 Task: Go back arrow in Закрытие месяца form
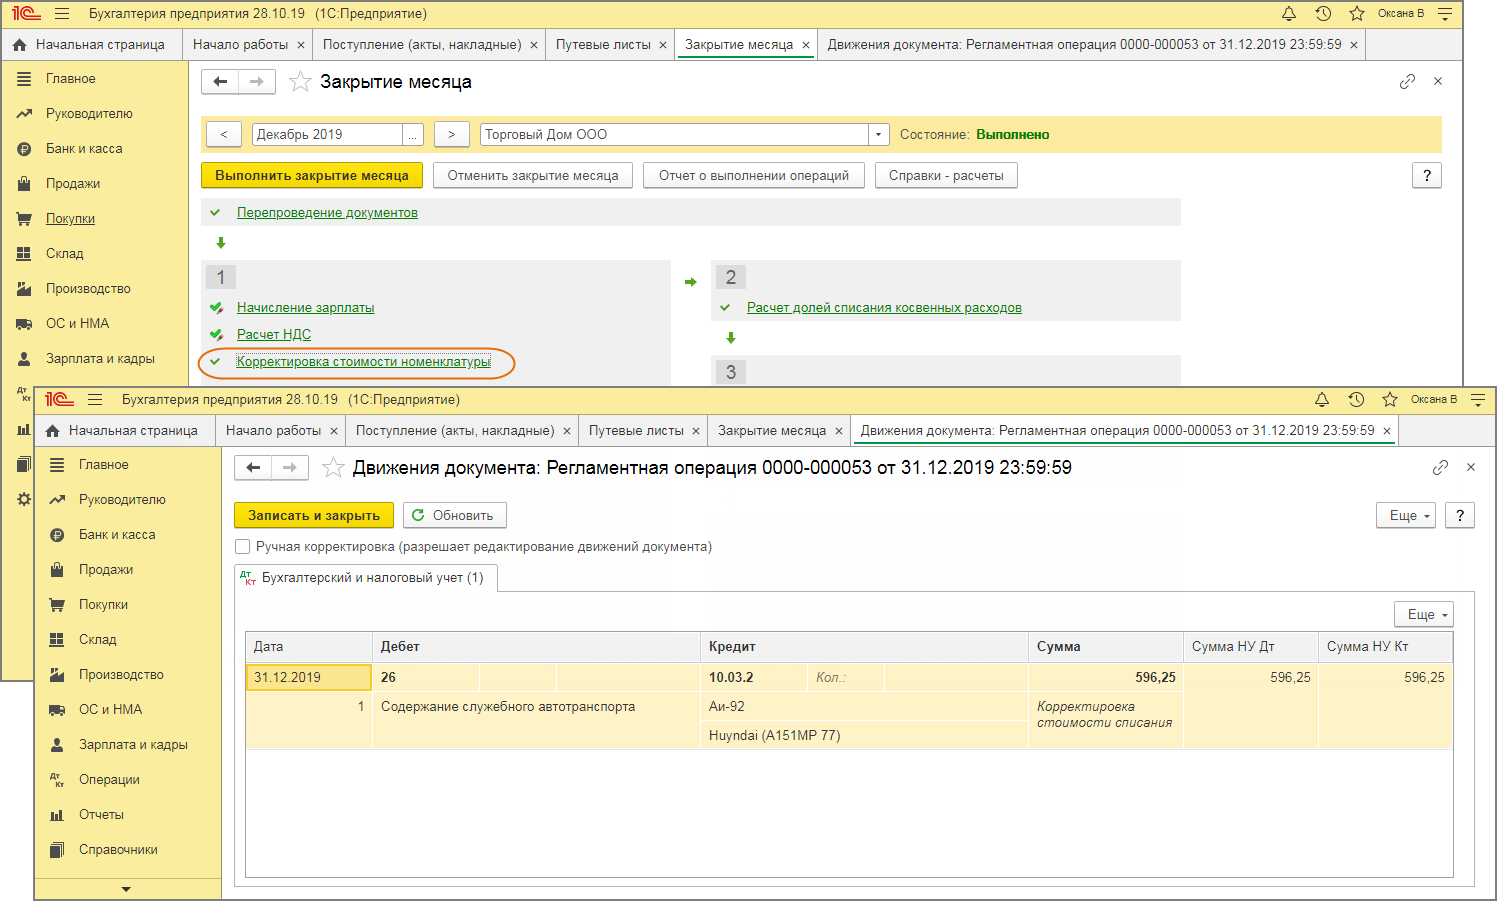220,81
